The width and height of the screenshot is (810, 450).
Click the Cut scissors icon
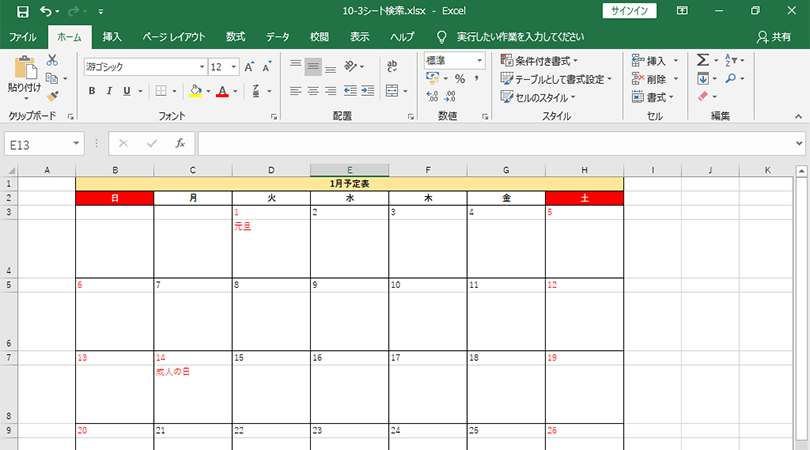click(x=51, y=61)
